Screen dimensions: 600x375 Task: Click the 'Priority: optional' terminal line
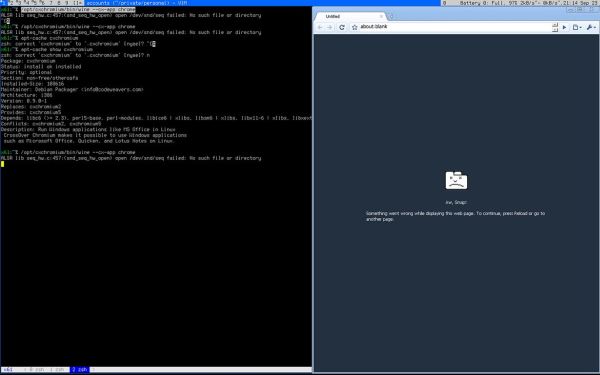point(26,72)
